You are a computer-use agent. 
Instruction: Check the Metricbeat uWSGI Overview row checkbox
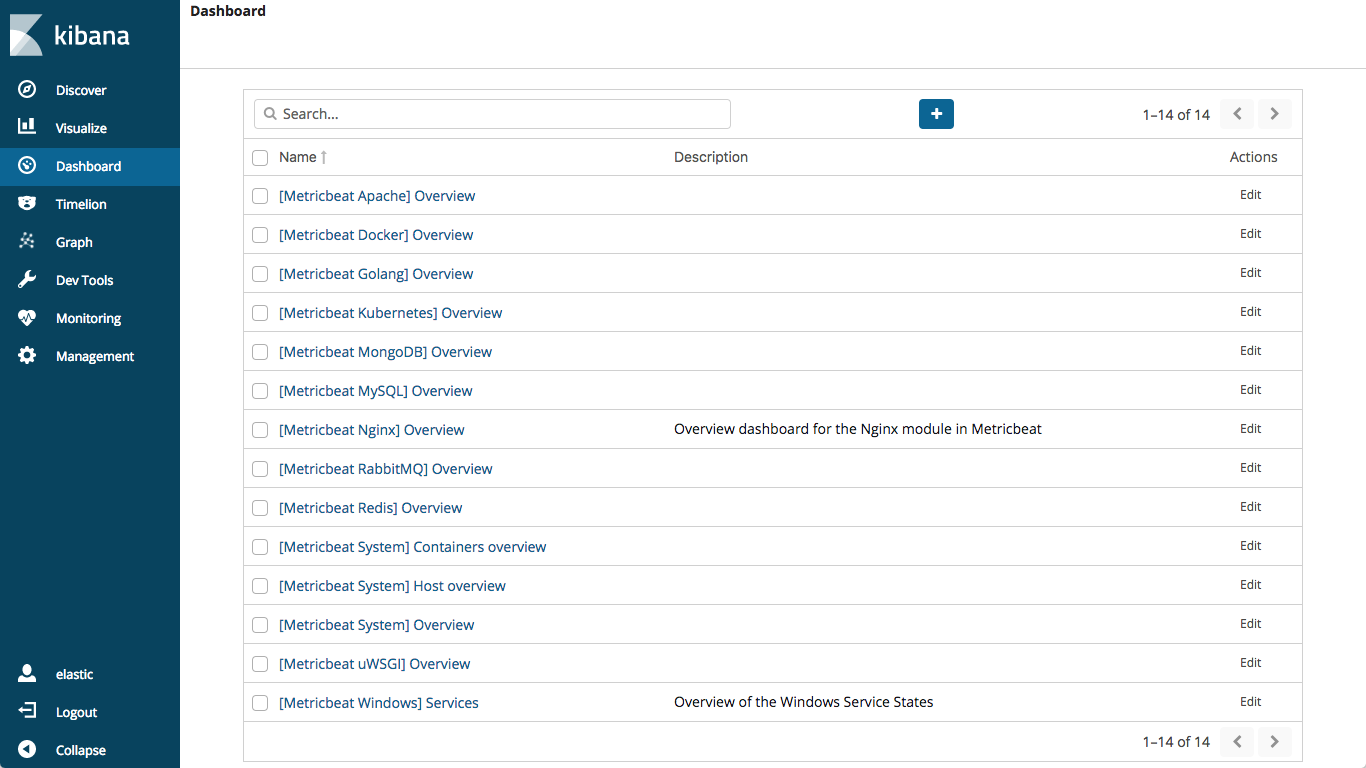[x=260, y=664]
